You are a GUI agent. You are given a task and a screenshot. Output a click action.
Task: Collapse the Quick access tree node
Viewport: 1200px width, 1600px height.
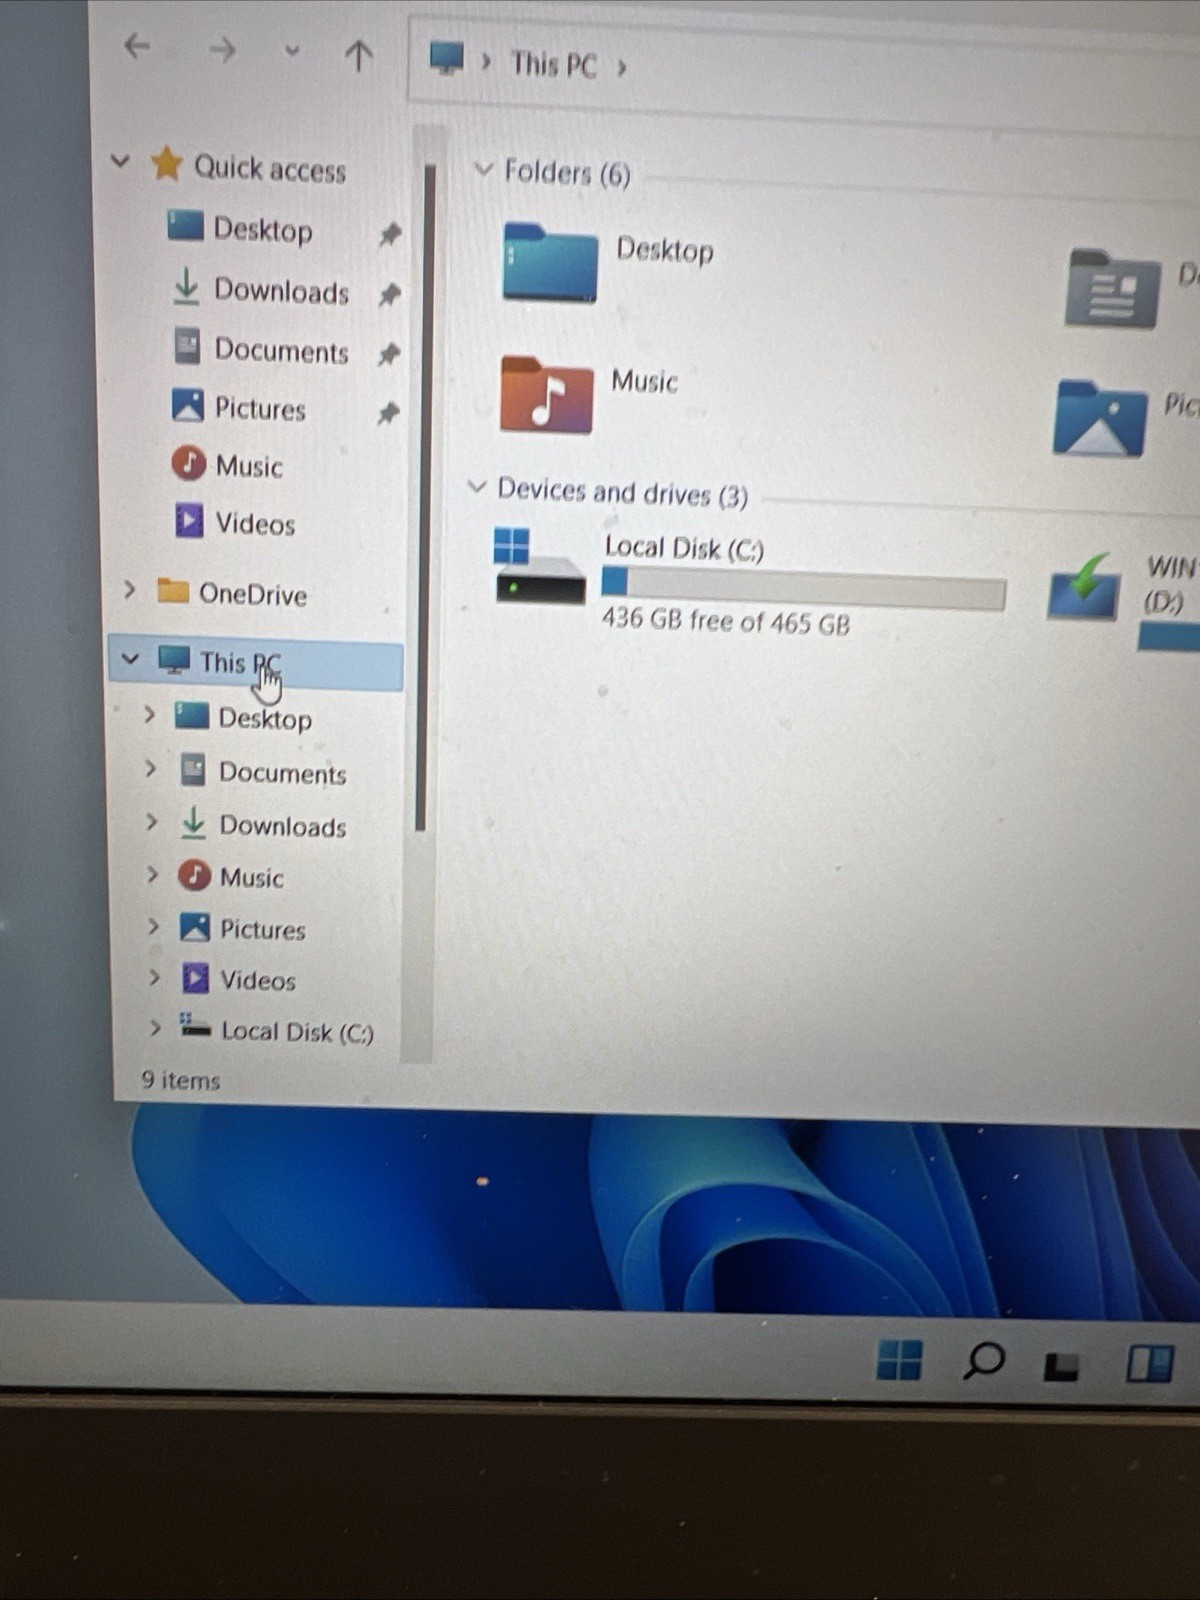pos(120,160)
